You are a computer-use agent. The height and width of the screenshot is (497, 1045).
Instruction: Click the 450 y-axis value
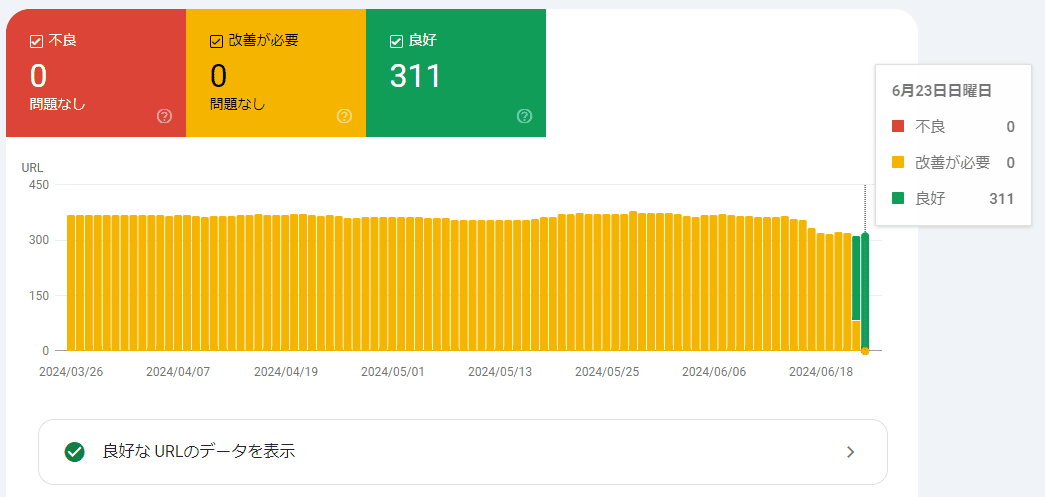point(39,185)
